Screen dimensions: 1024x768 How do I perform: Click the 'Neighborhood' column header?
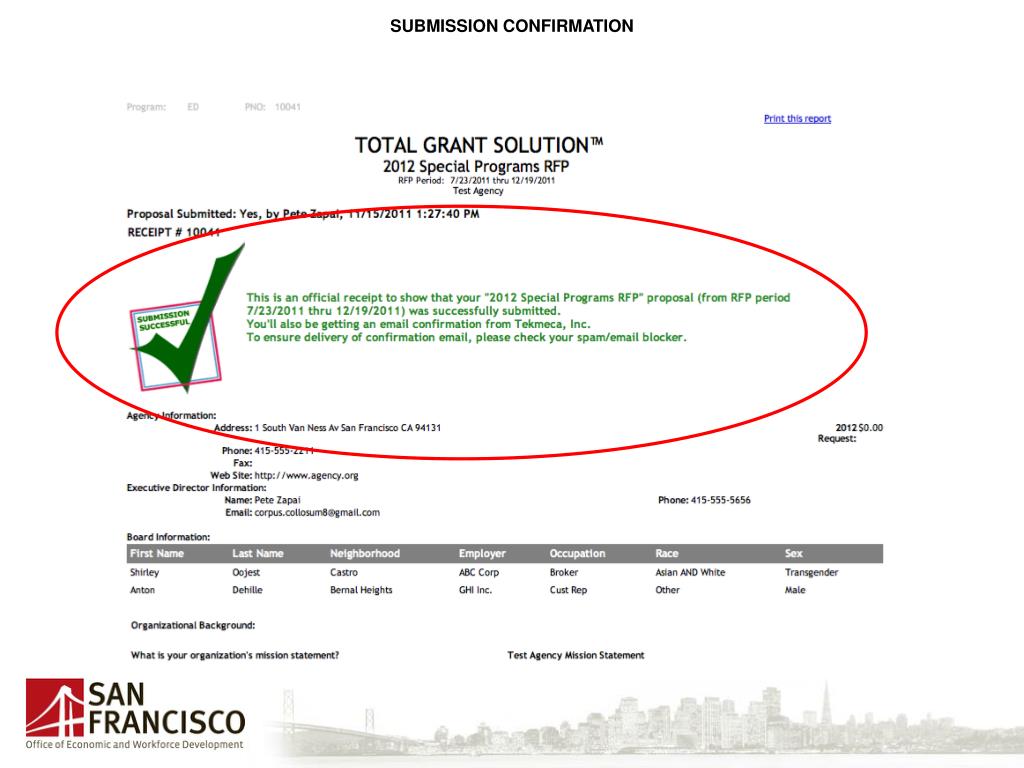pyautogui.click(x=364, y=553)
